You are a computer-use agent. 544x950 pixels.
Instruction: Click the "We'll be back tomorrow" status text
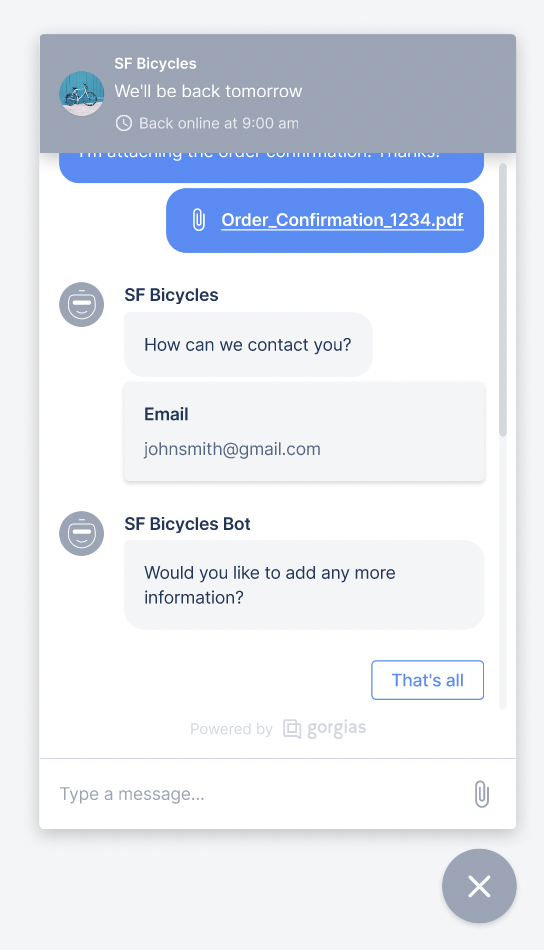208,91
